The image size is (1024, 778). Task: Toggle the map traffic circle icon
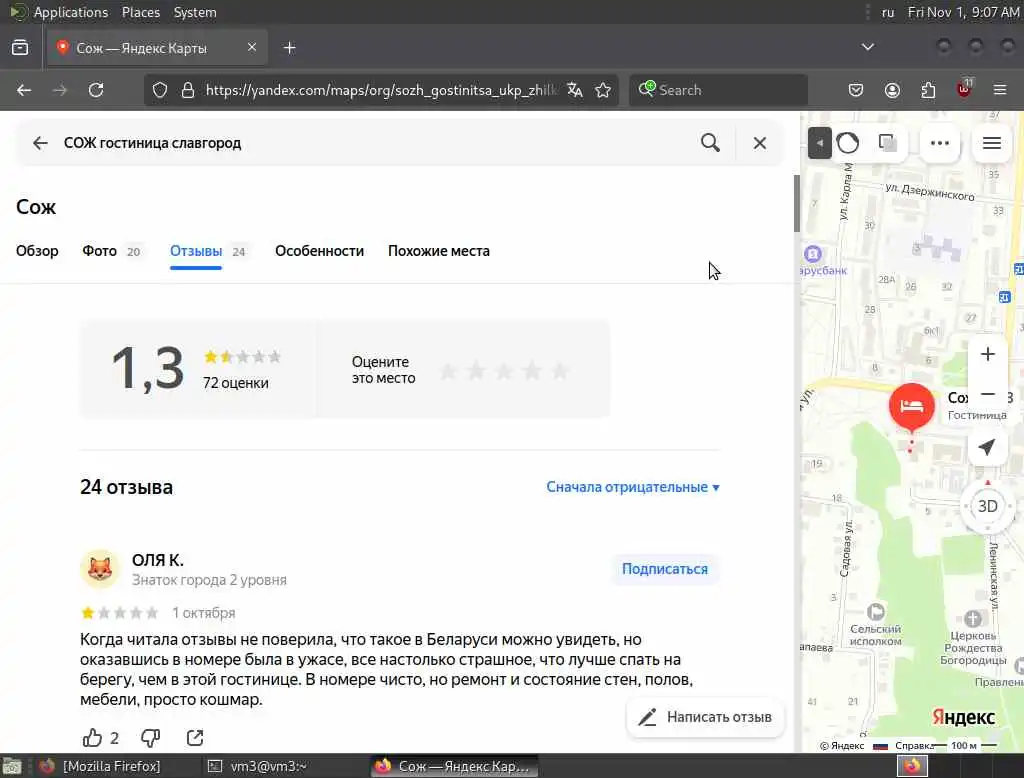click(x=848, y=143)
